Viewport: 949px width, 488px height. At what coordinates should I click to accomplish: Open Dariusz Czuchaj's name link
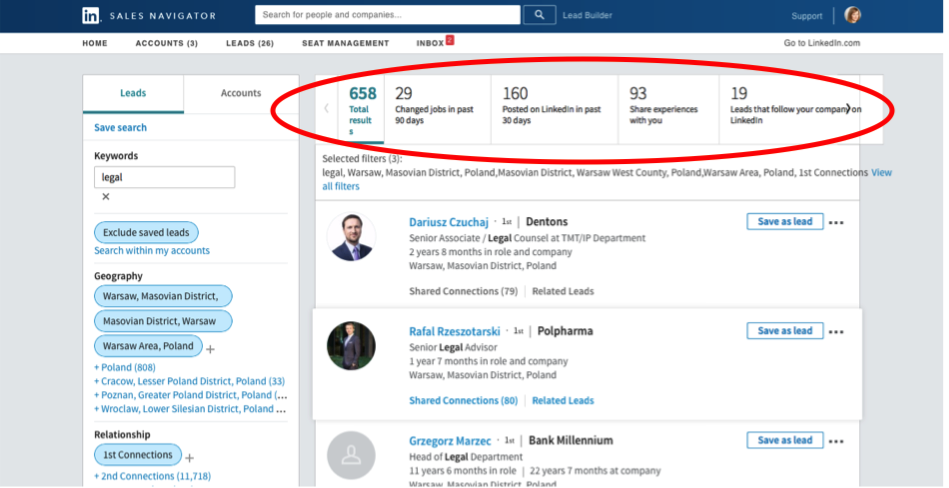448,222
